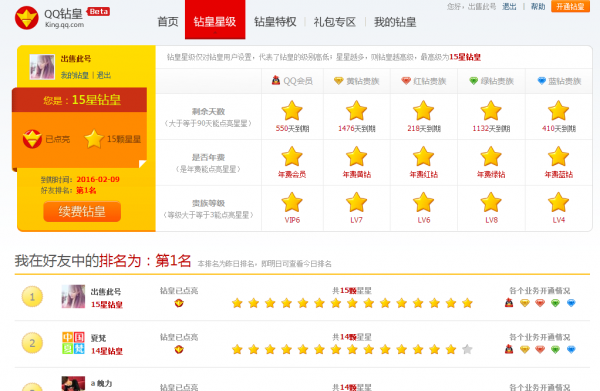Click the QQ钻皇 crown logo

tap(26, 18)
